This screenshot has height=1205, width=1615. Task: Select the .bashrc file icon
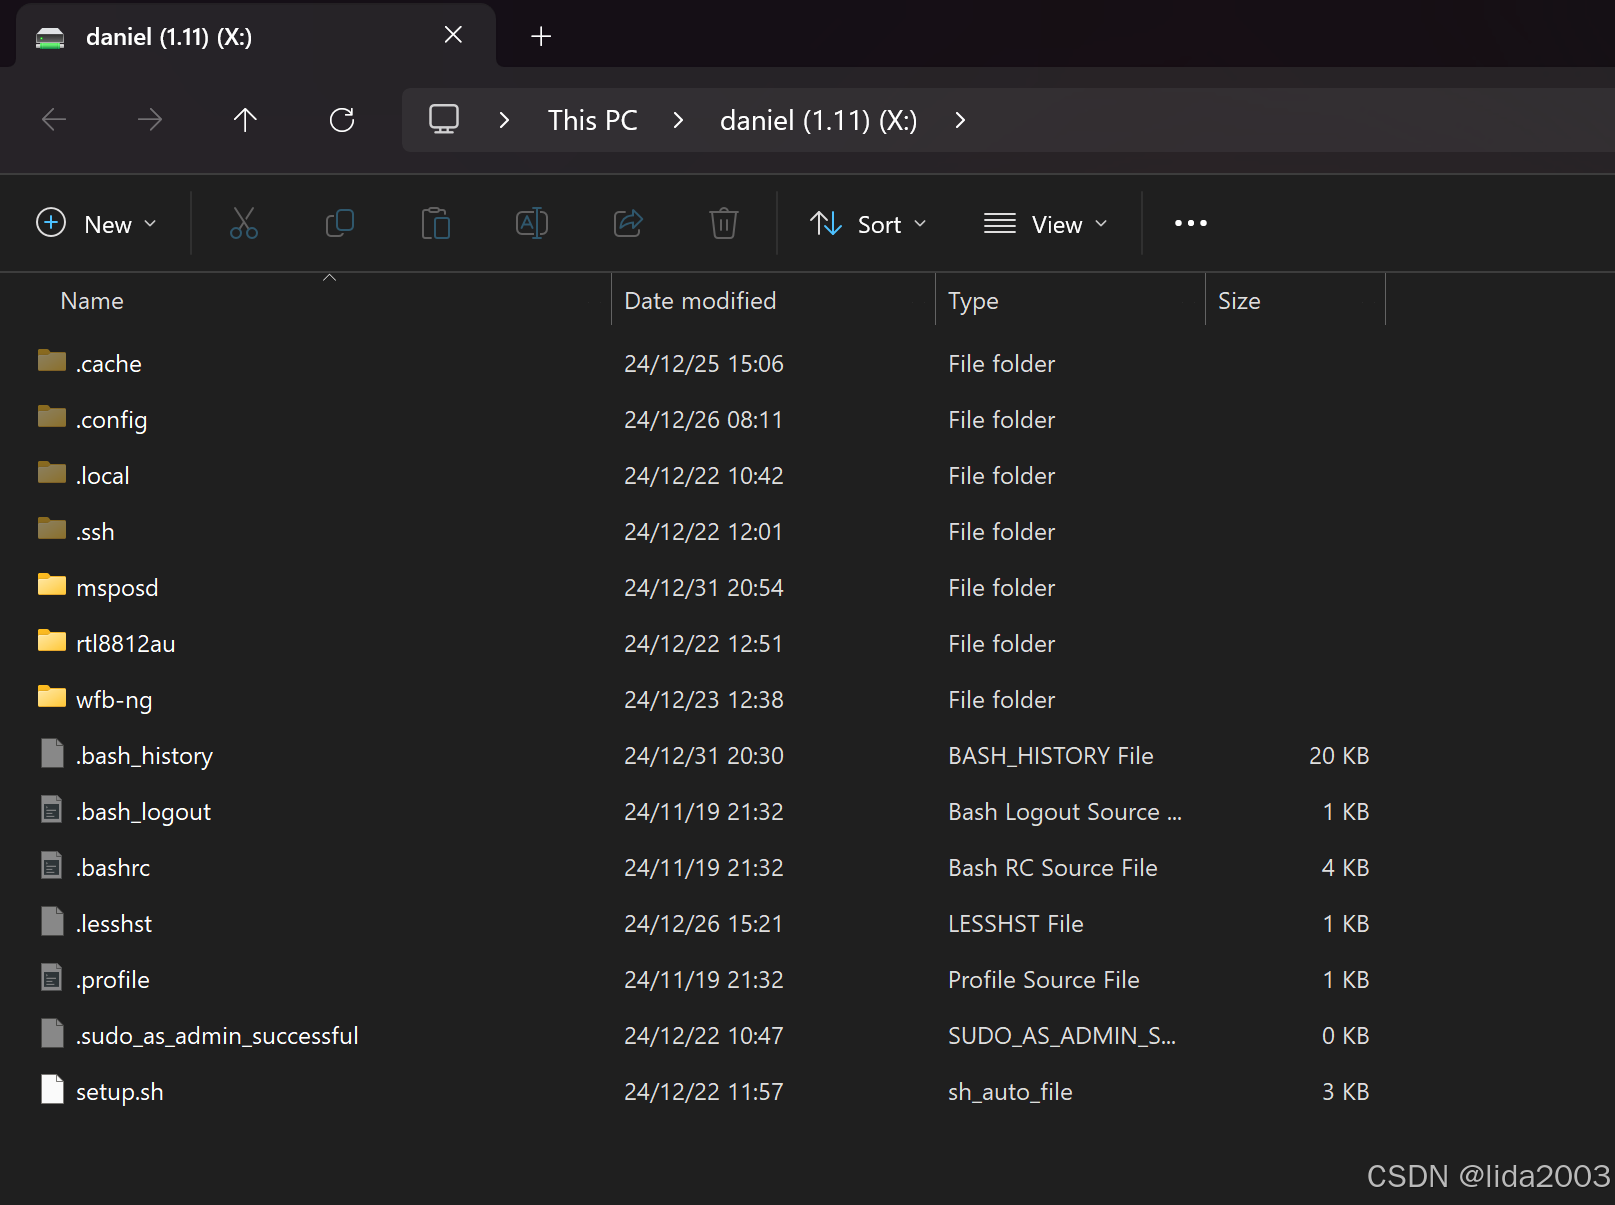(x=52, y=865)
